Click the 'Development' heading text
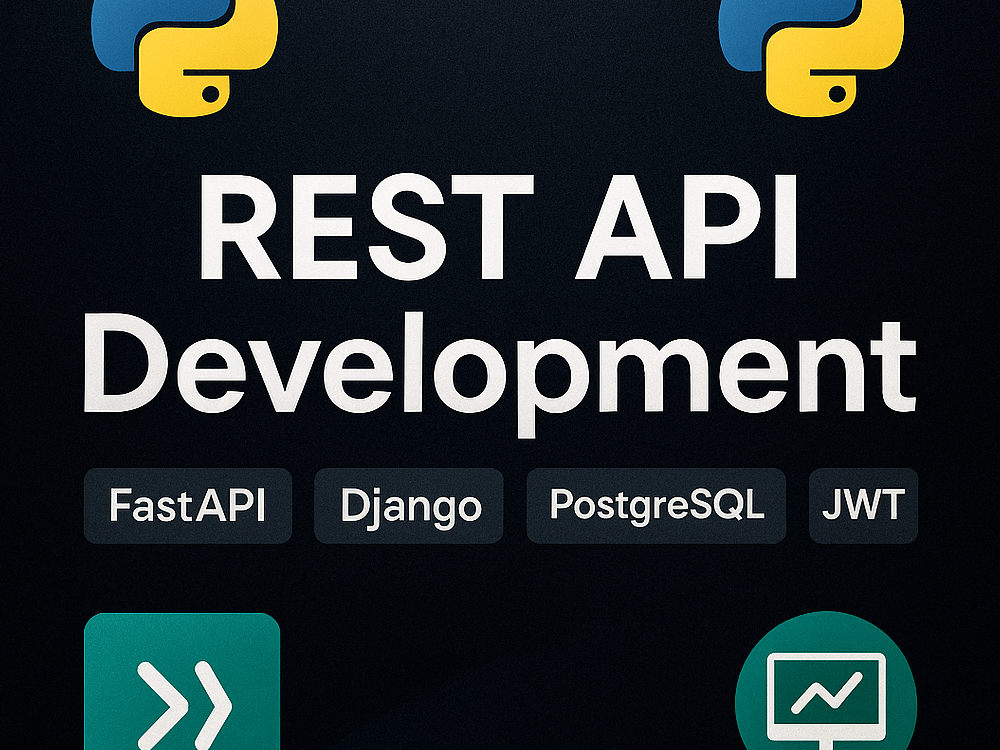 pos(499,373)
